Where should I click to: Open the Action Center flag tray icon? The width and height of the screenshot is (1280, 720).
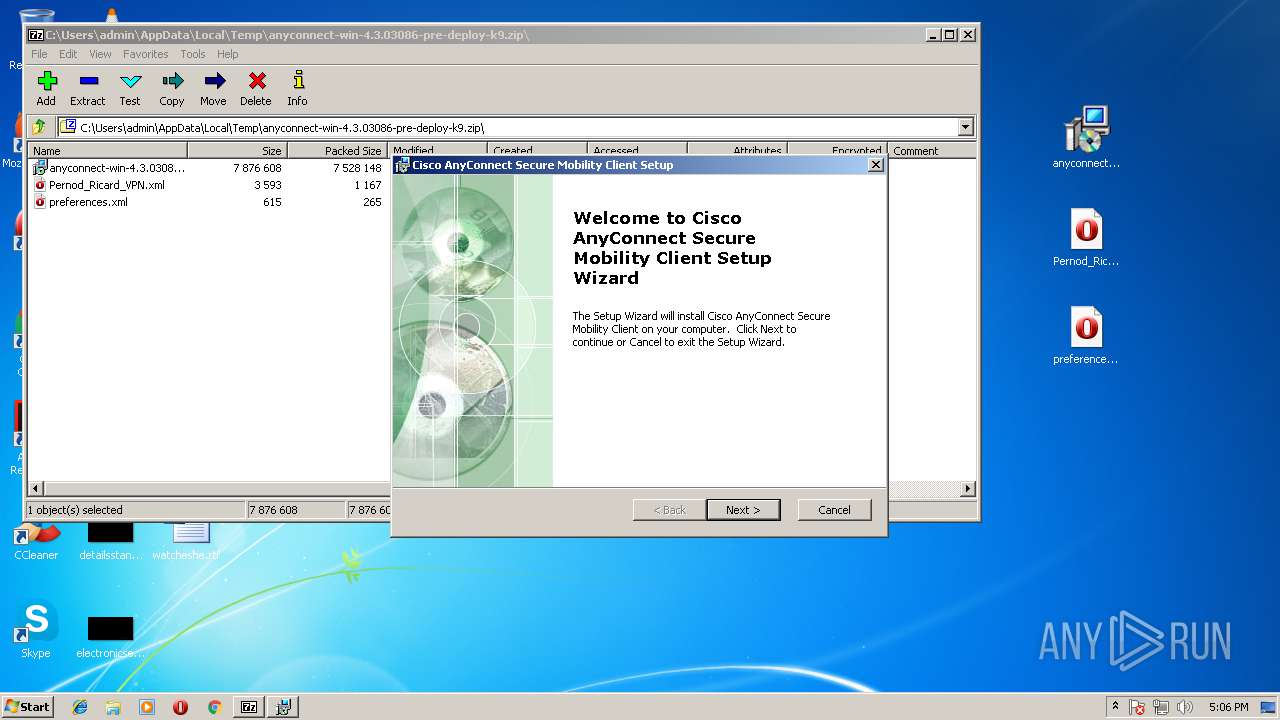1138,707
